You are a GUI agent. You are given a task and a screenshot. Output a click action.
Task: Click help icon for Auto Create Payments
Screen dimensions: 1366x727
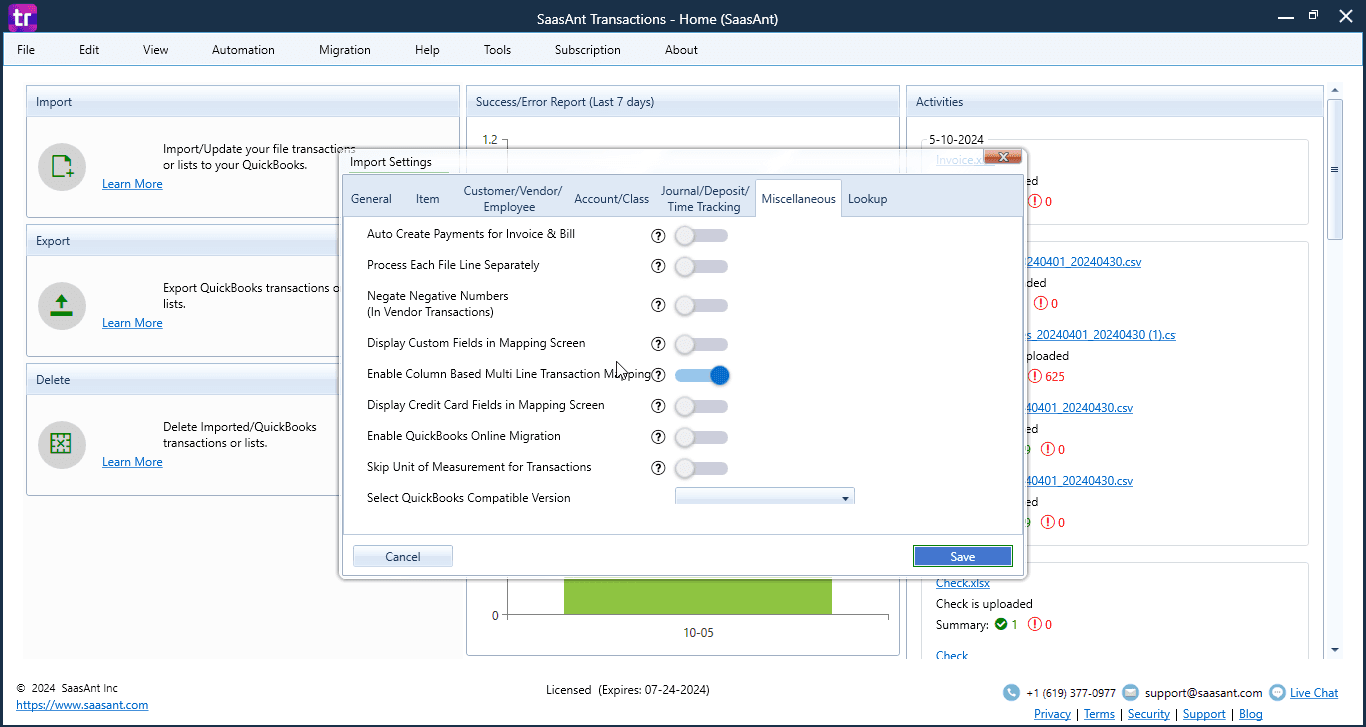tap(658, 236)
